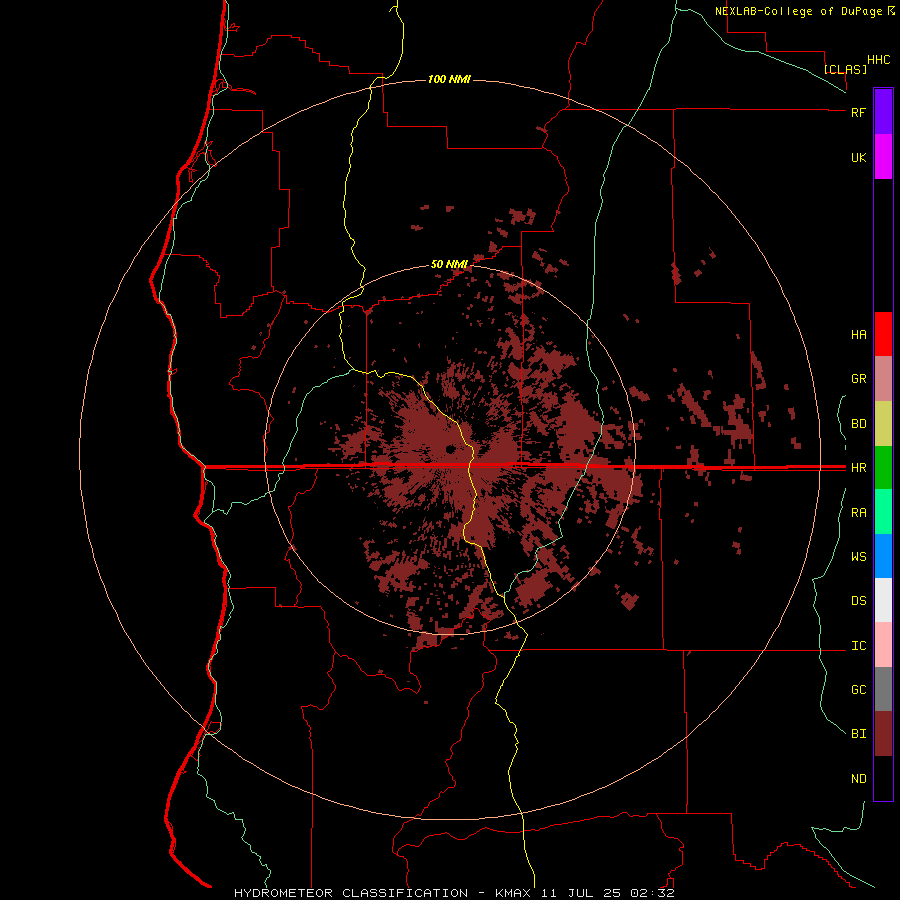
Task: Click the BD legend label text
Action: point(858,424)
